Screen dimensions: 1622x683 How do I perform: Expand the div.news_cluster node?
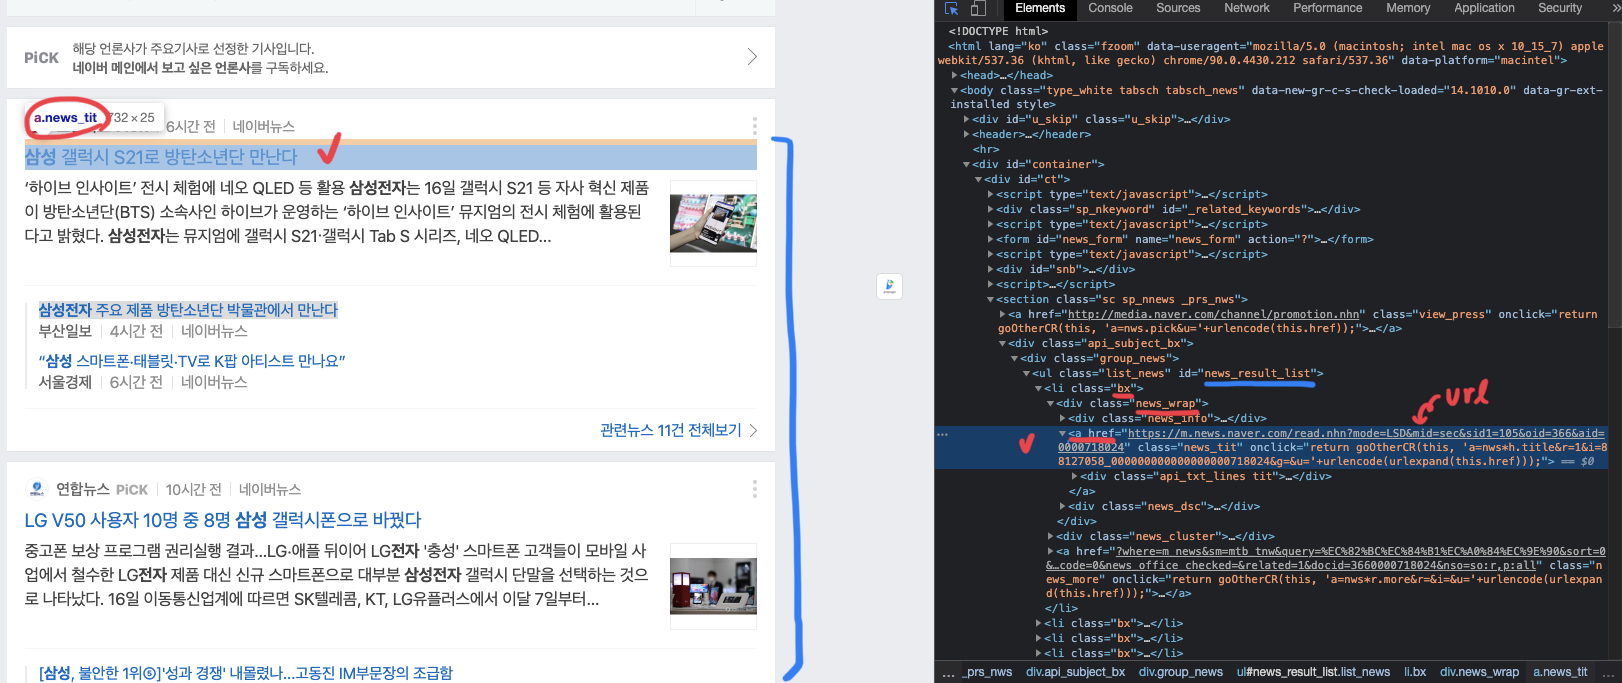pyautogui.click(x=1050, y=536)
